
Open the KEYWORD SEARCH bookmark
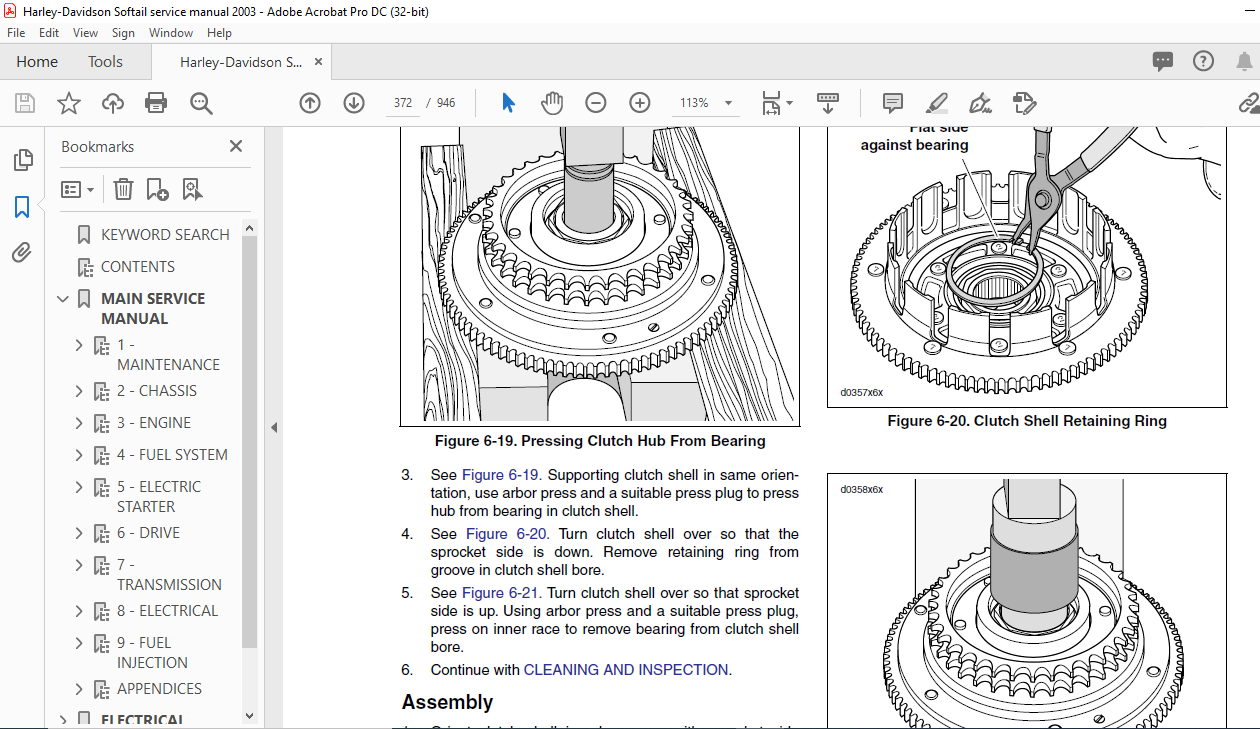coord(165,235)
